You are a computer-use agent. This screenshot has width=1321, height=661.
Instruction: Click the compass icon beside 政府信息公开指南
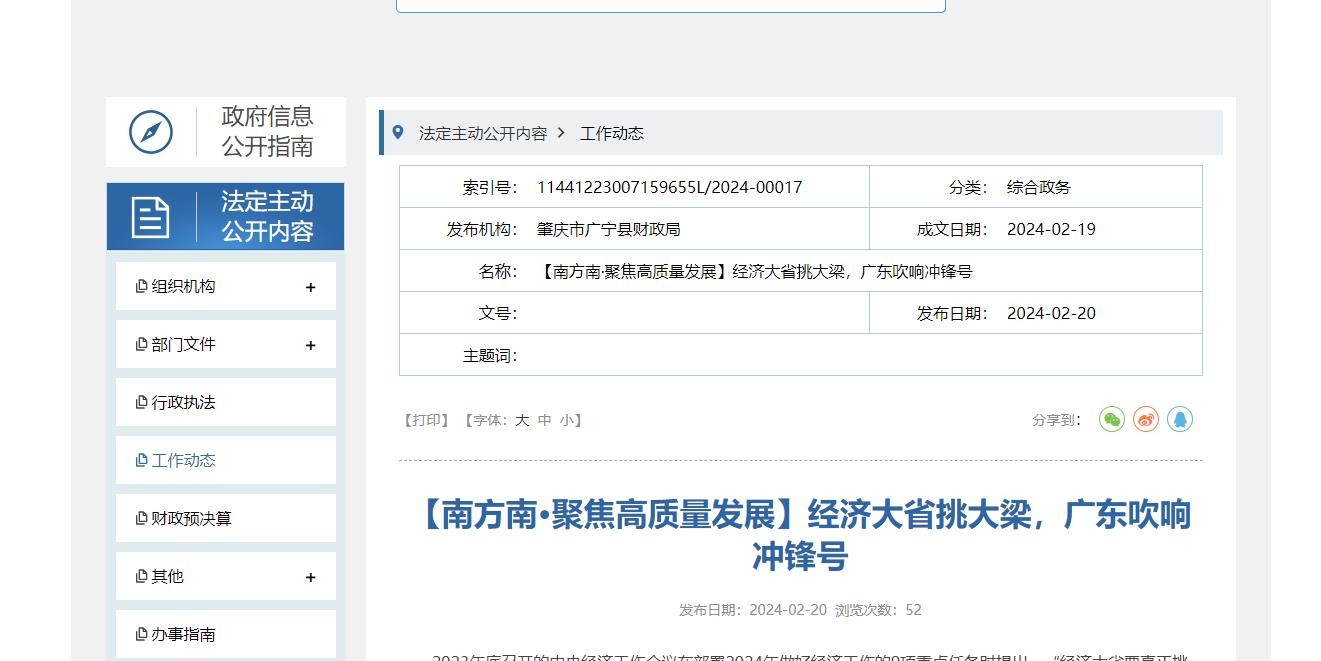tap(151, 132)
